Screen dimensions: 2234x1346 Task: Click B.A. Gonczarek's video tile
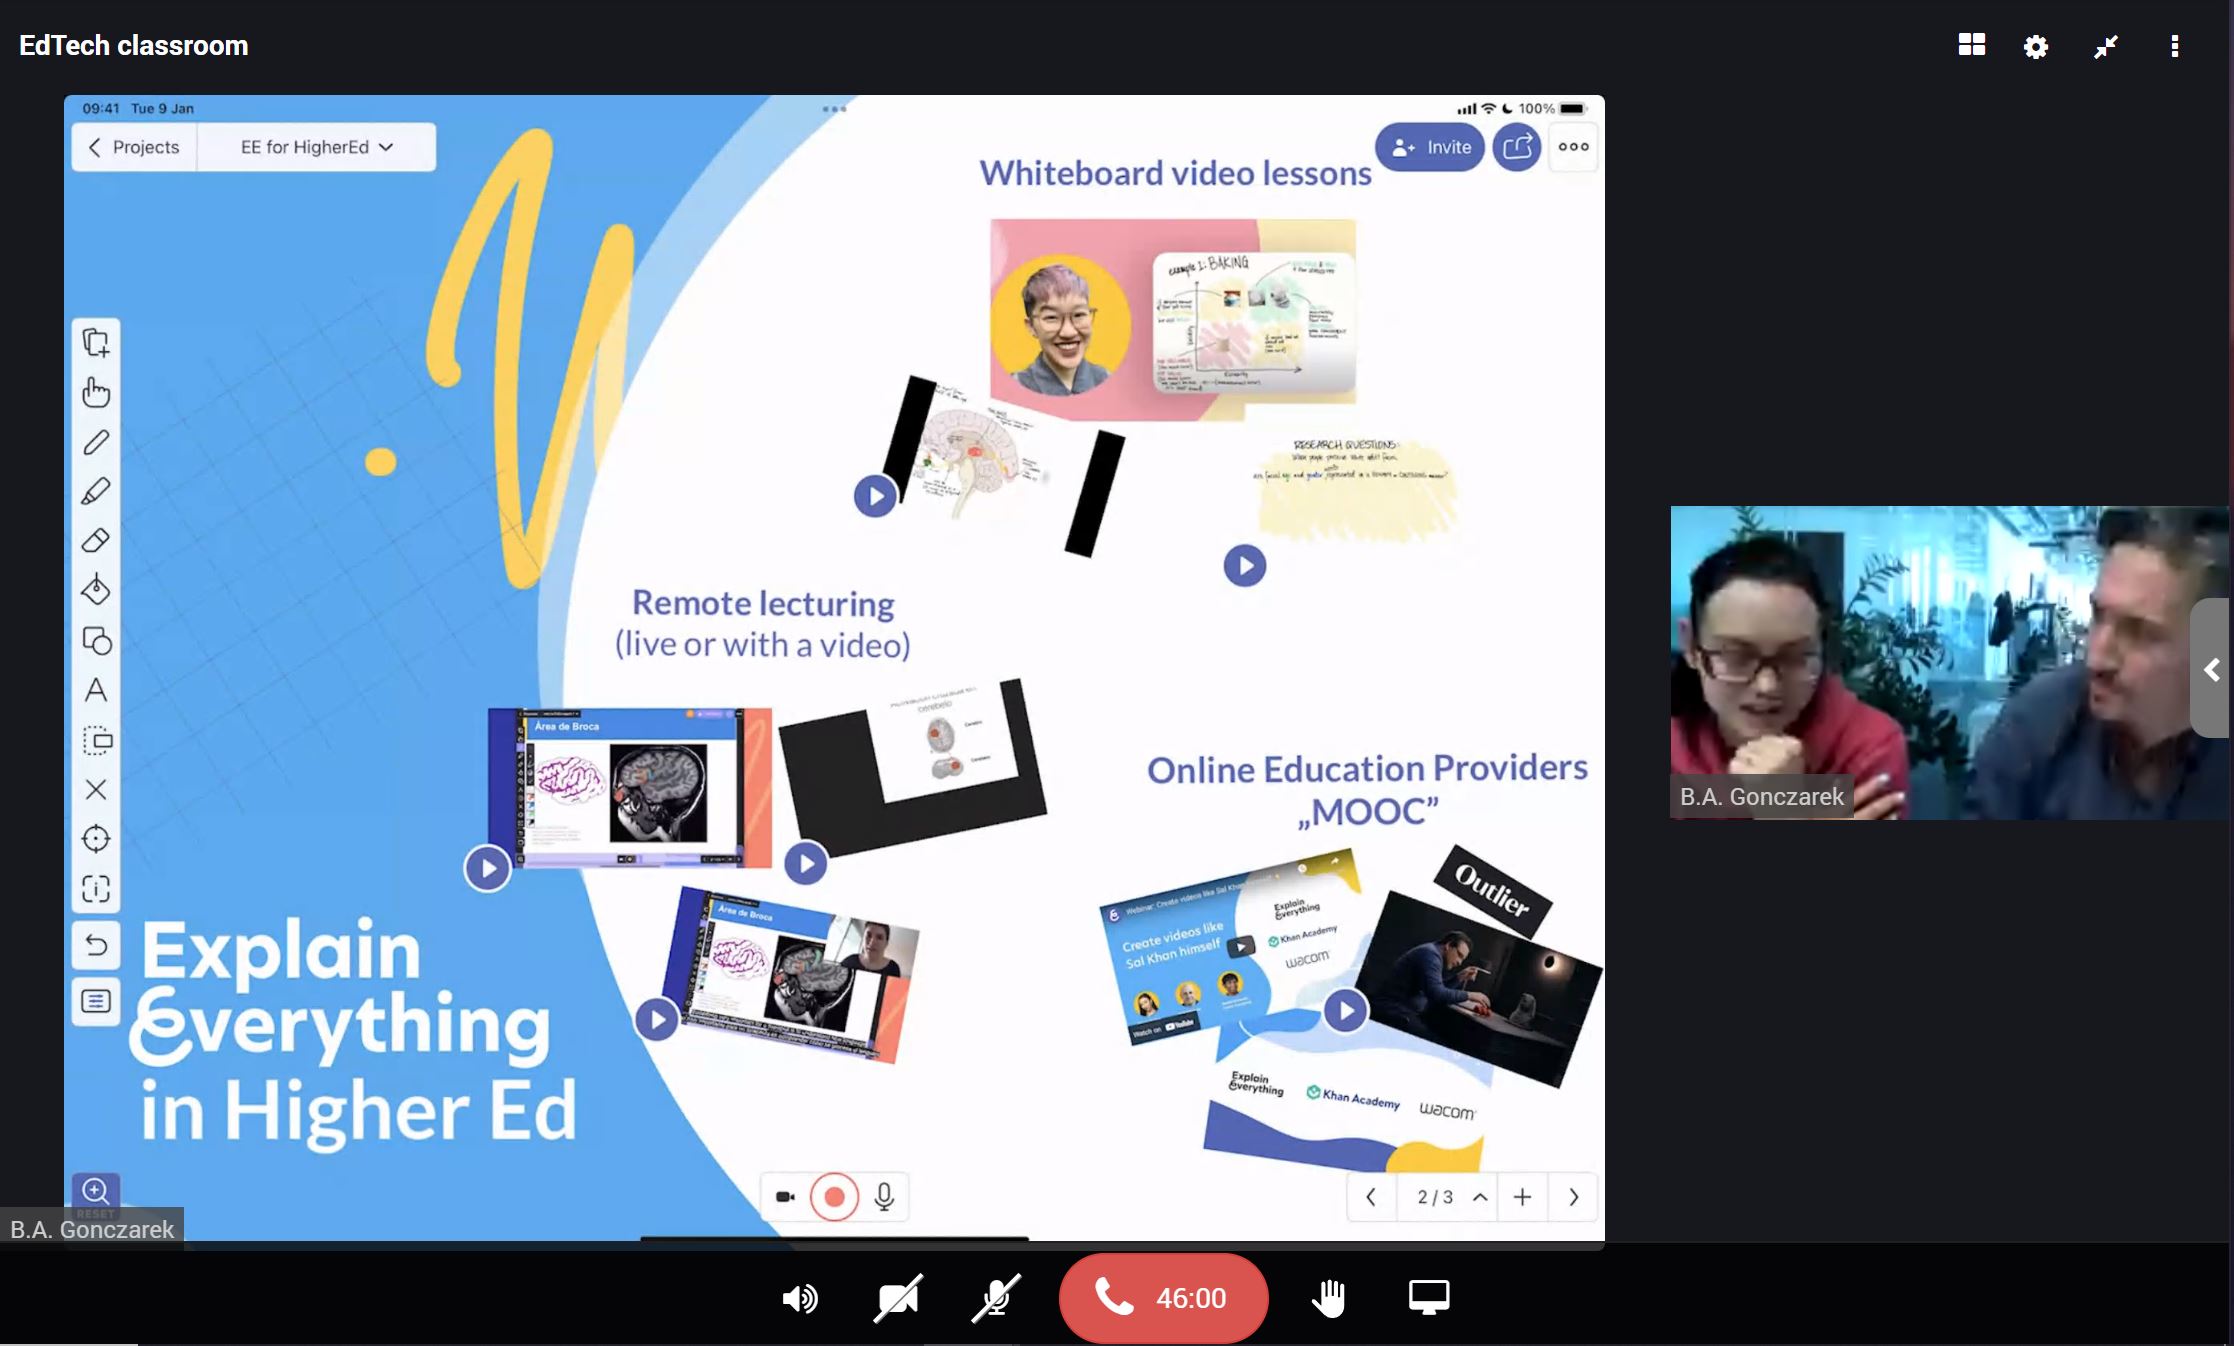[1950, 663]
